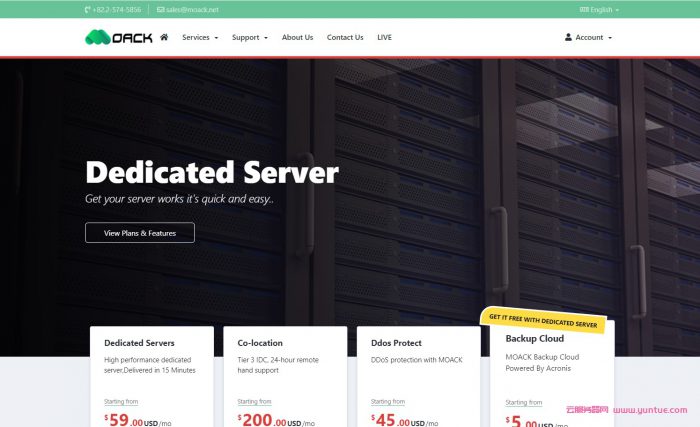Click the MOACK logo
This screenshot has width=700, height=427.
118,37
